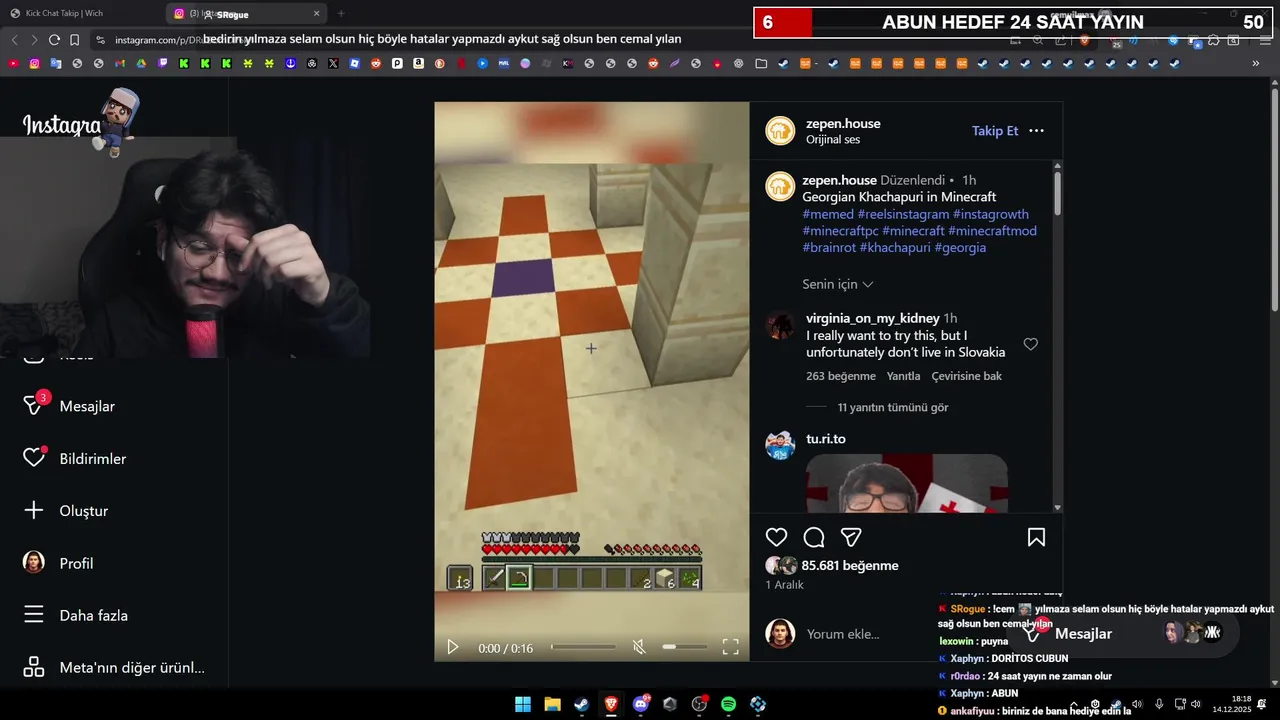Open the three-dot post options menu

tap(1036, 131)
